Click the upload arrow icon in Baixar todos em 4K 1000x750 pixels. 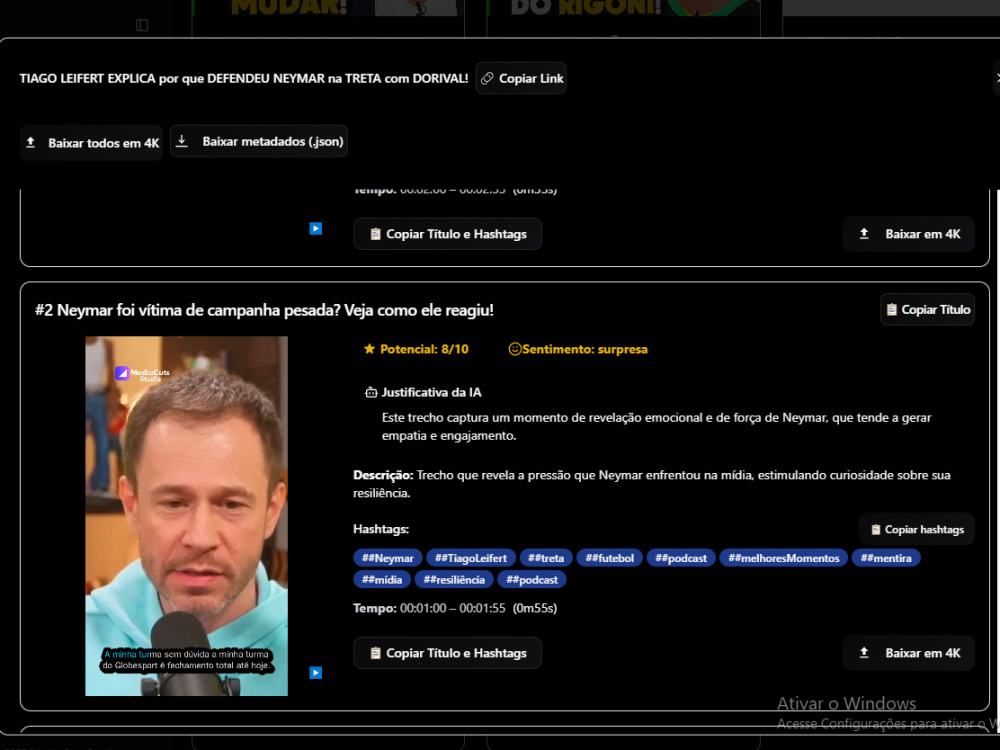coord(31,143)
